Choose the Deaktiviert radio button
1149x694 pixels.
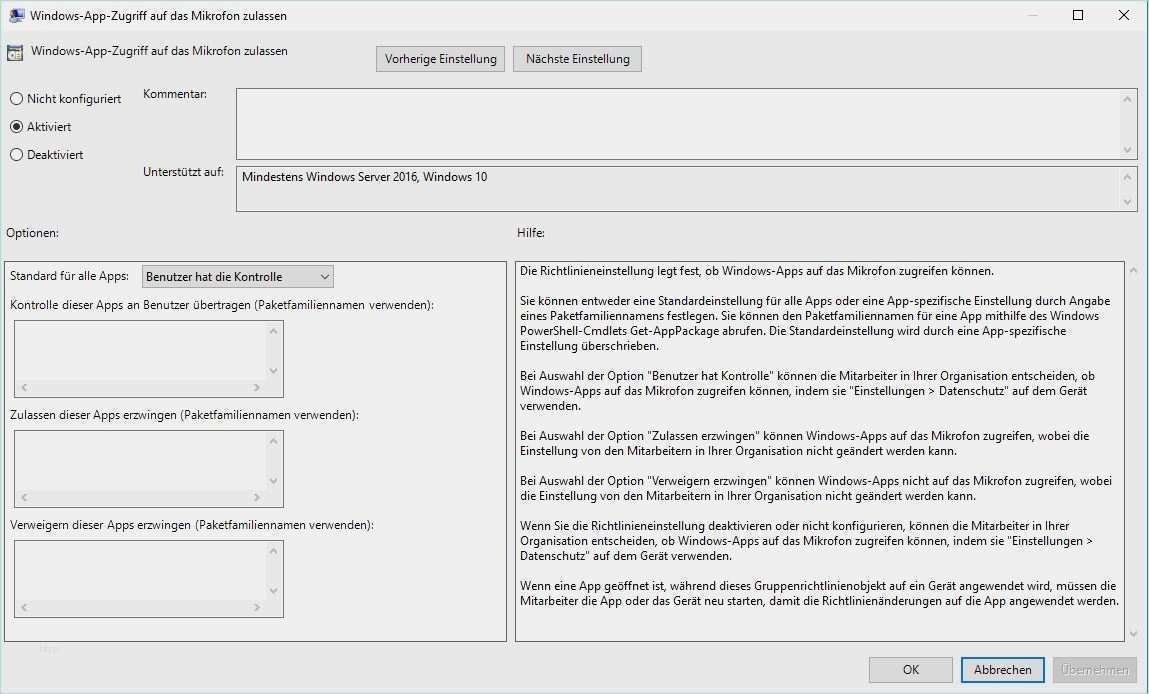pos(16,155)
